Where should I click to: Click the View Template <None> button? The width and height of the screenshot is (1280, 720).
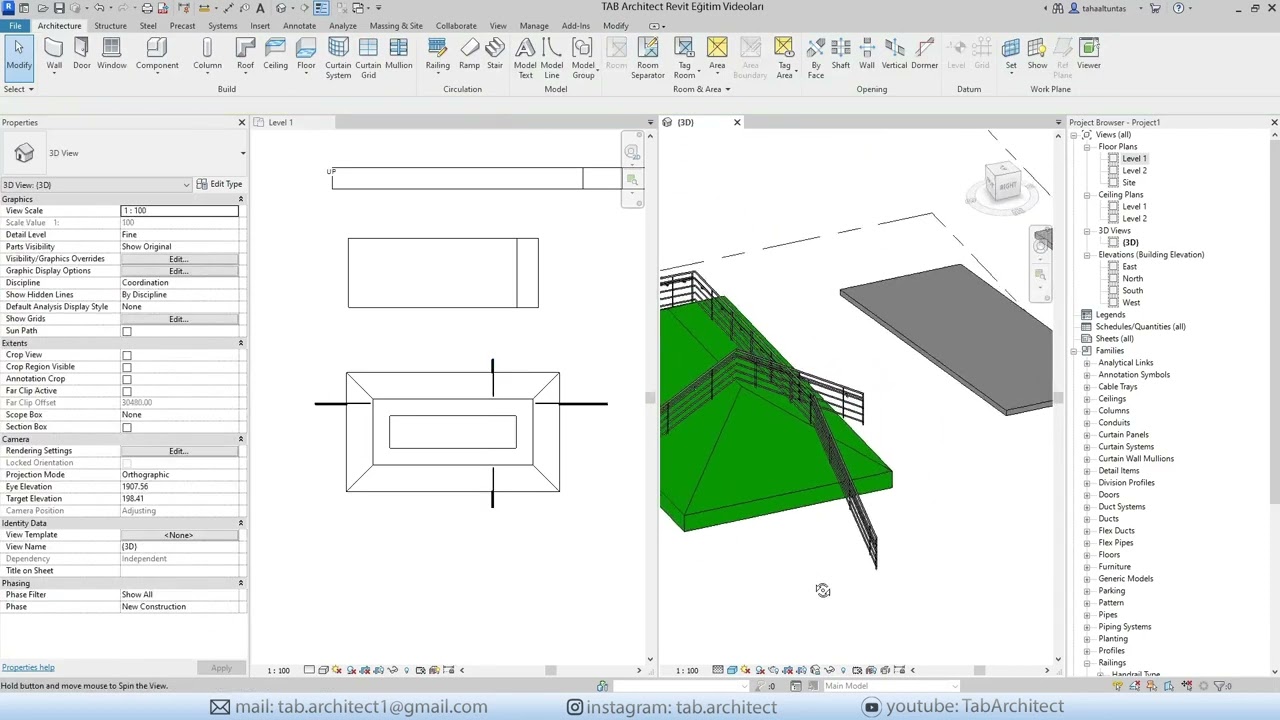tap(179, 535)
